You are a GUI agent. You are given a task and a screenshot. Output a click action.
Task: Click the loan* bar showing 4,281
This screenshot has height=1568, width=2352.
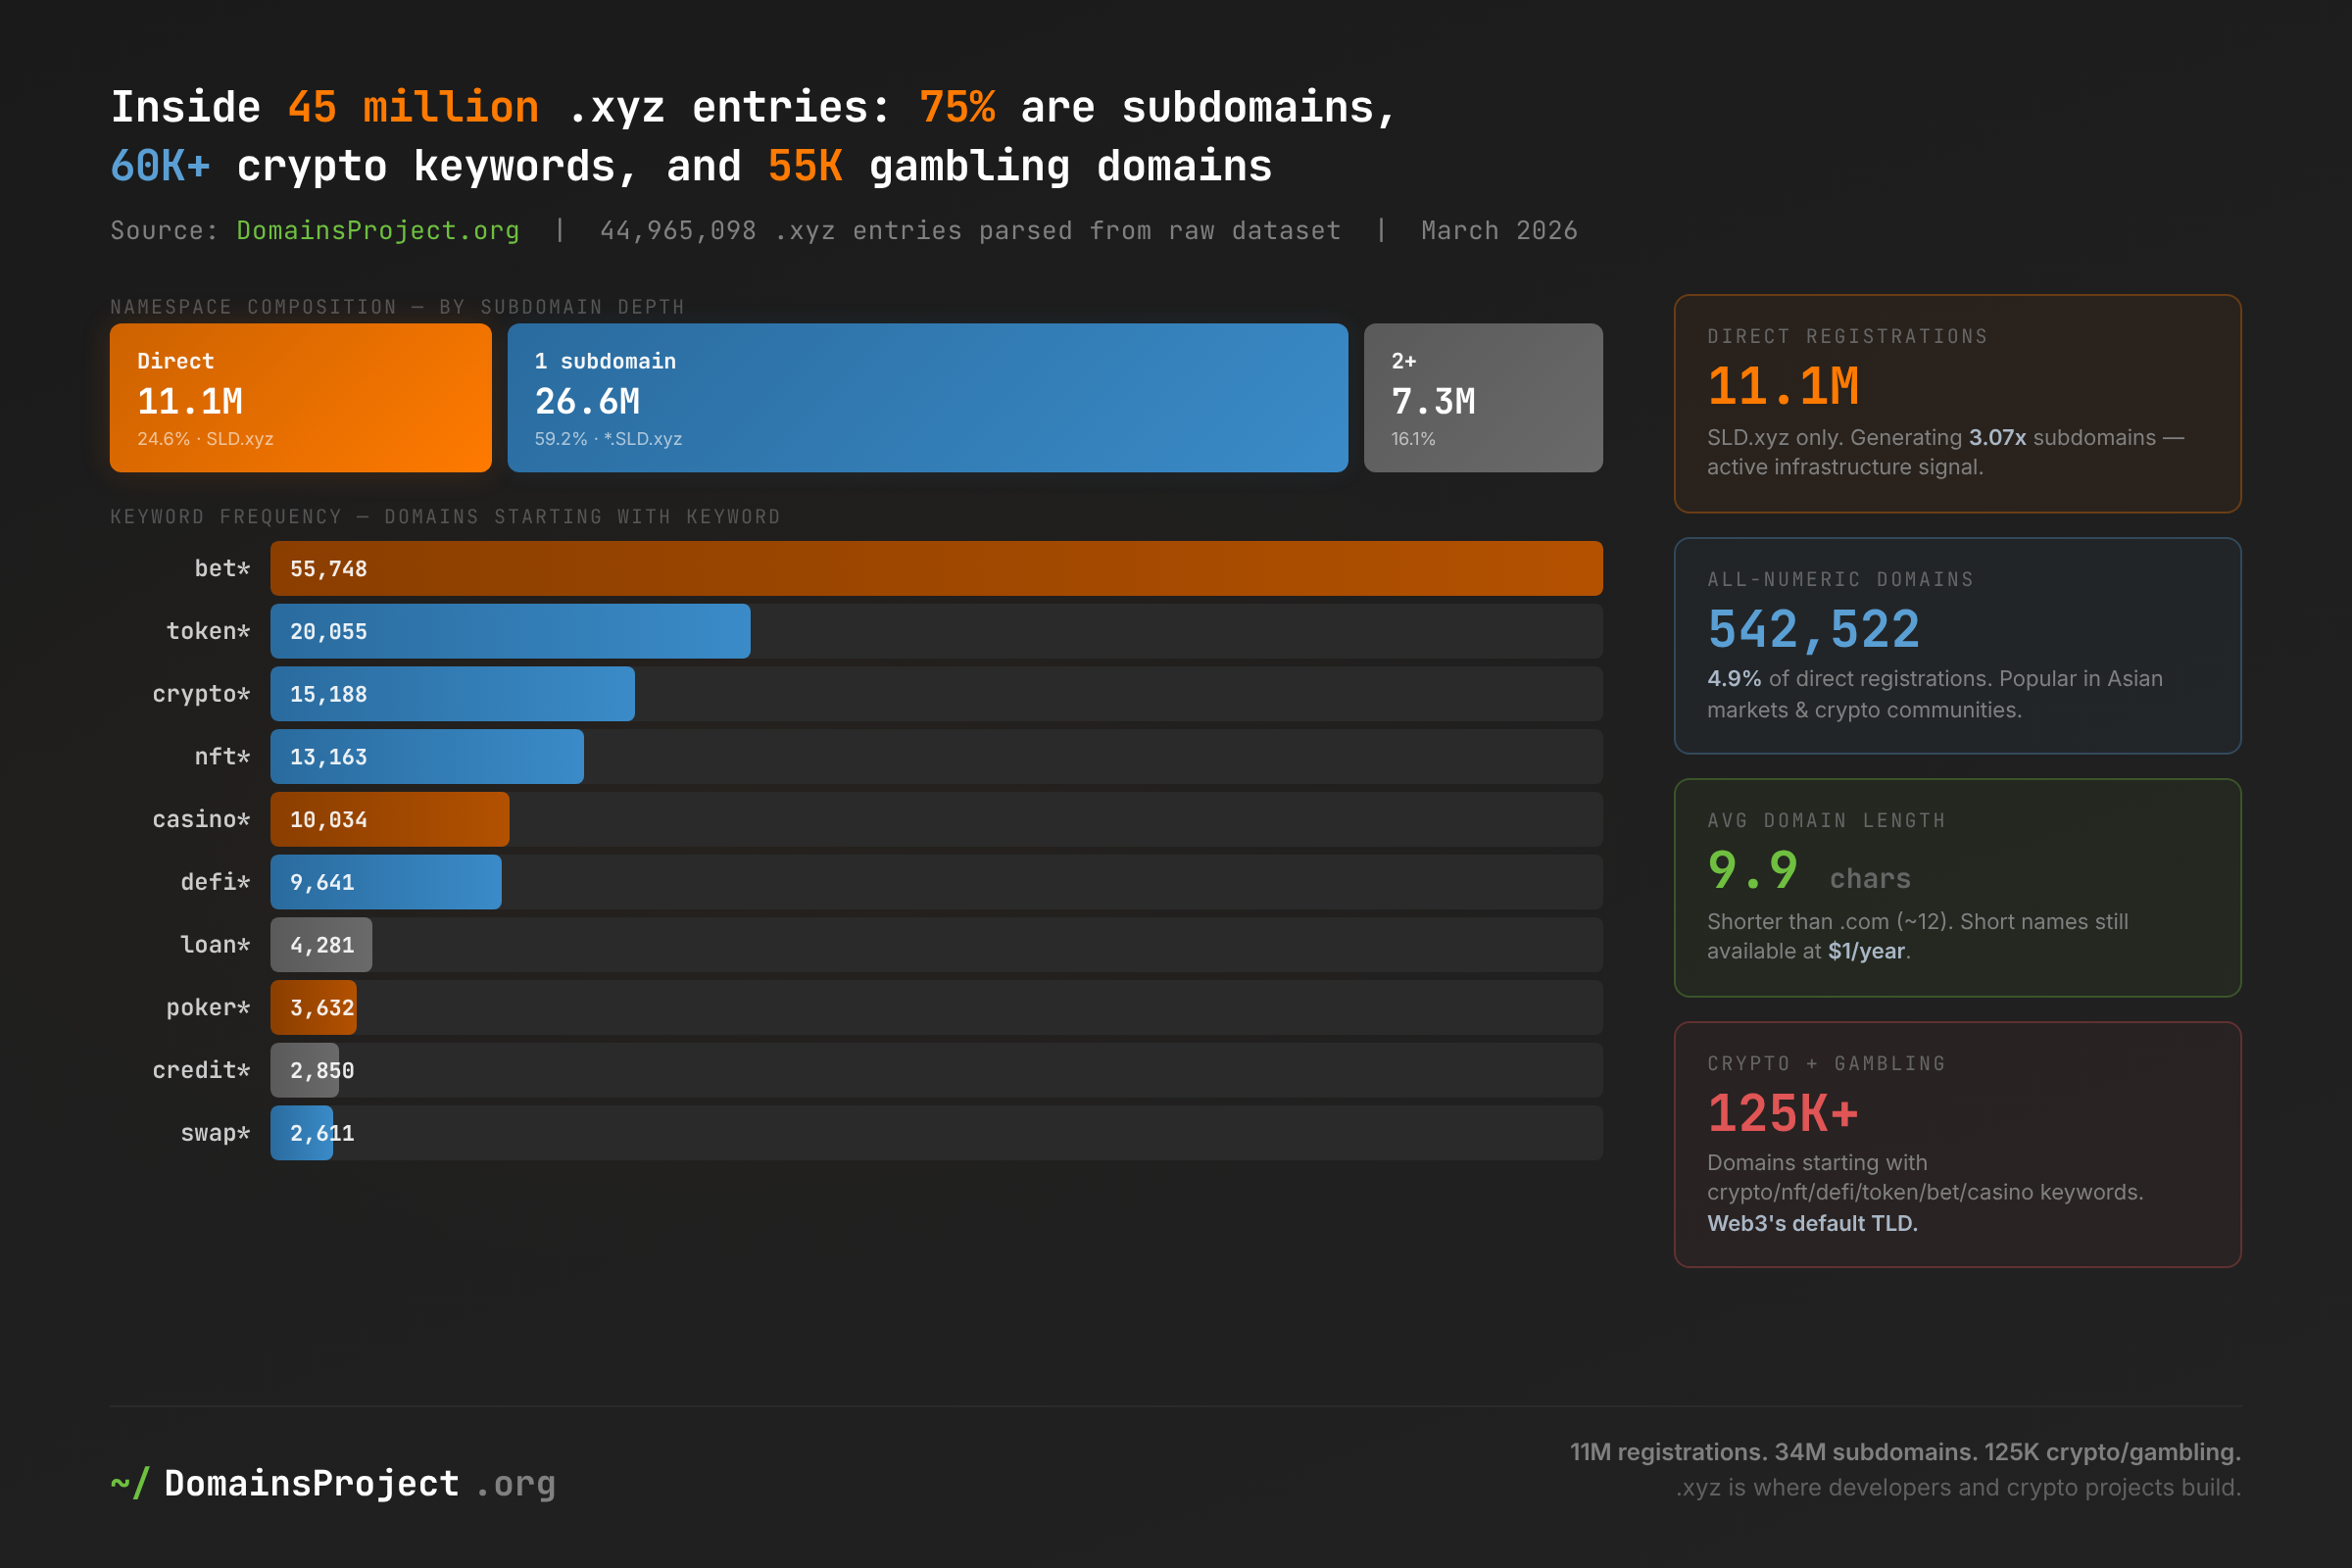(321, 945)
